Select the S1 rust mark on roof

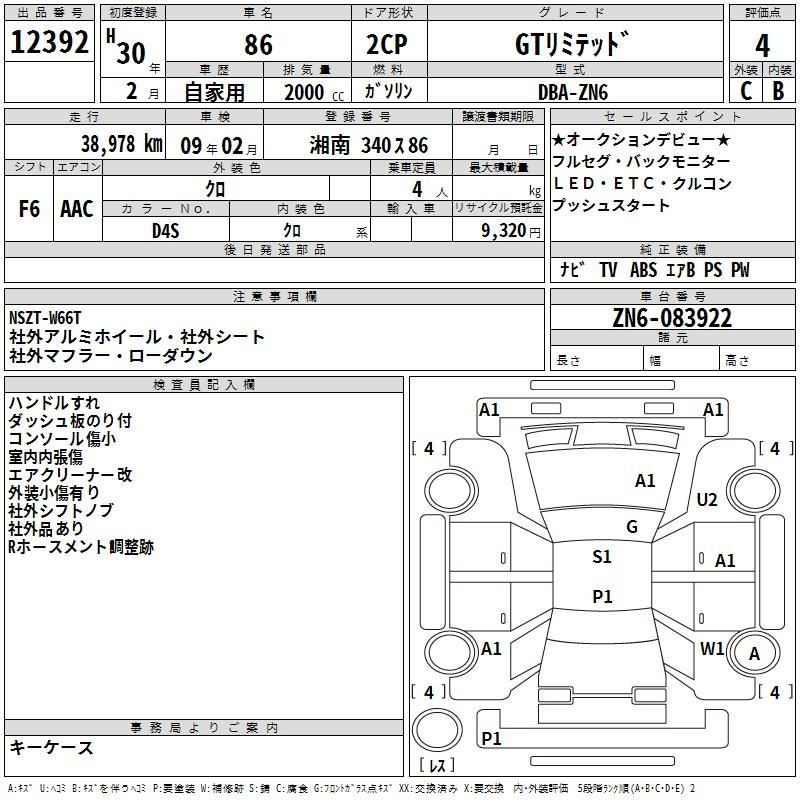602,557
